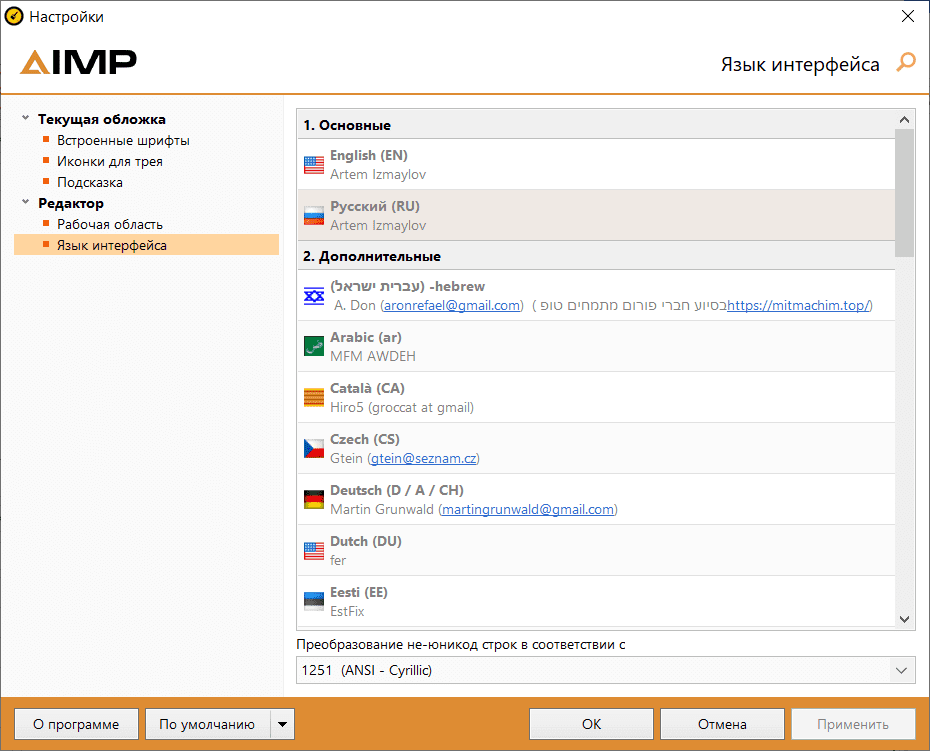The image size is (930, 751).
Task: Close the Настройки window
Action: click(x=907, y=16)
